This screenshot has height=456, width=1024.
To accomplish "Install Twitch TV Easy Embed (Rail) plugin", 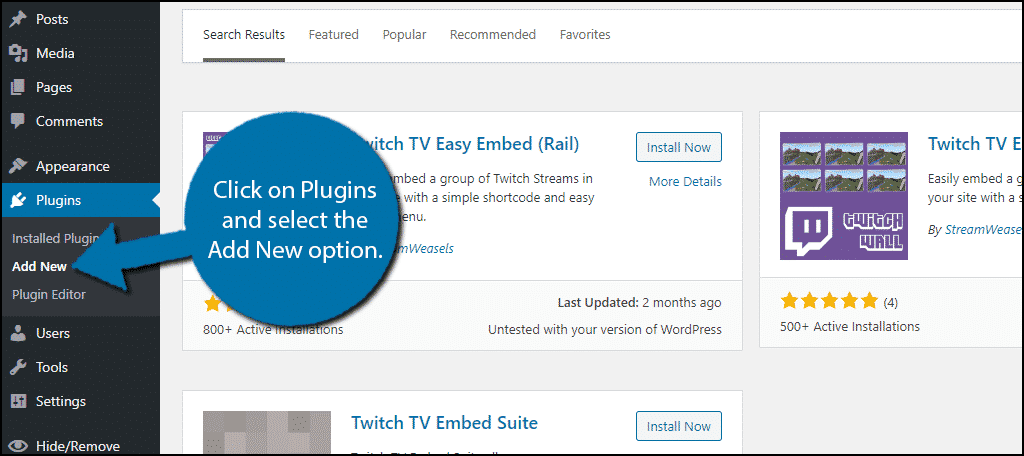I will coord(679,148).
